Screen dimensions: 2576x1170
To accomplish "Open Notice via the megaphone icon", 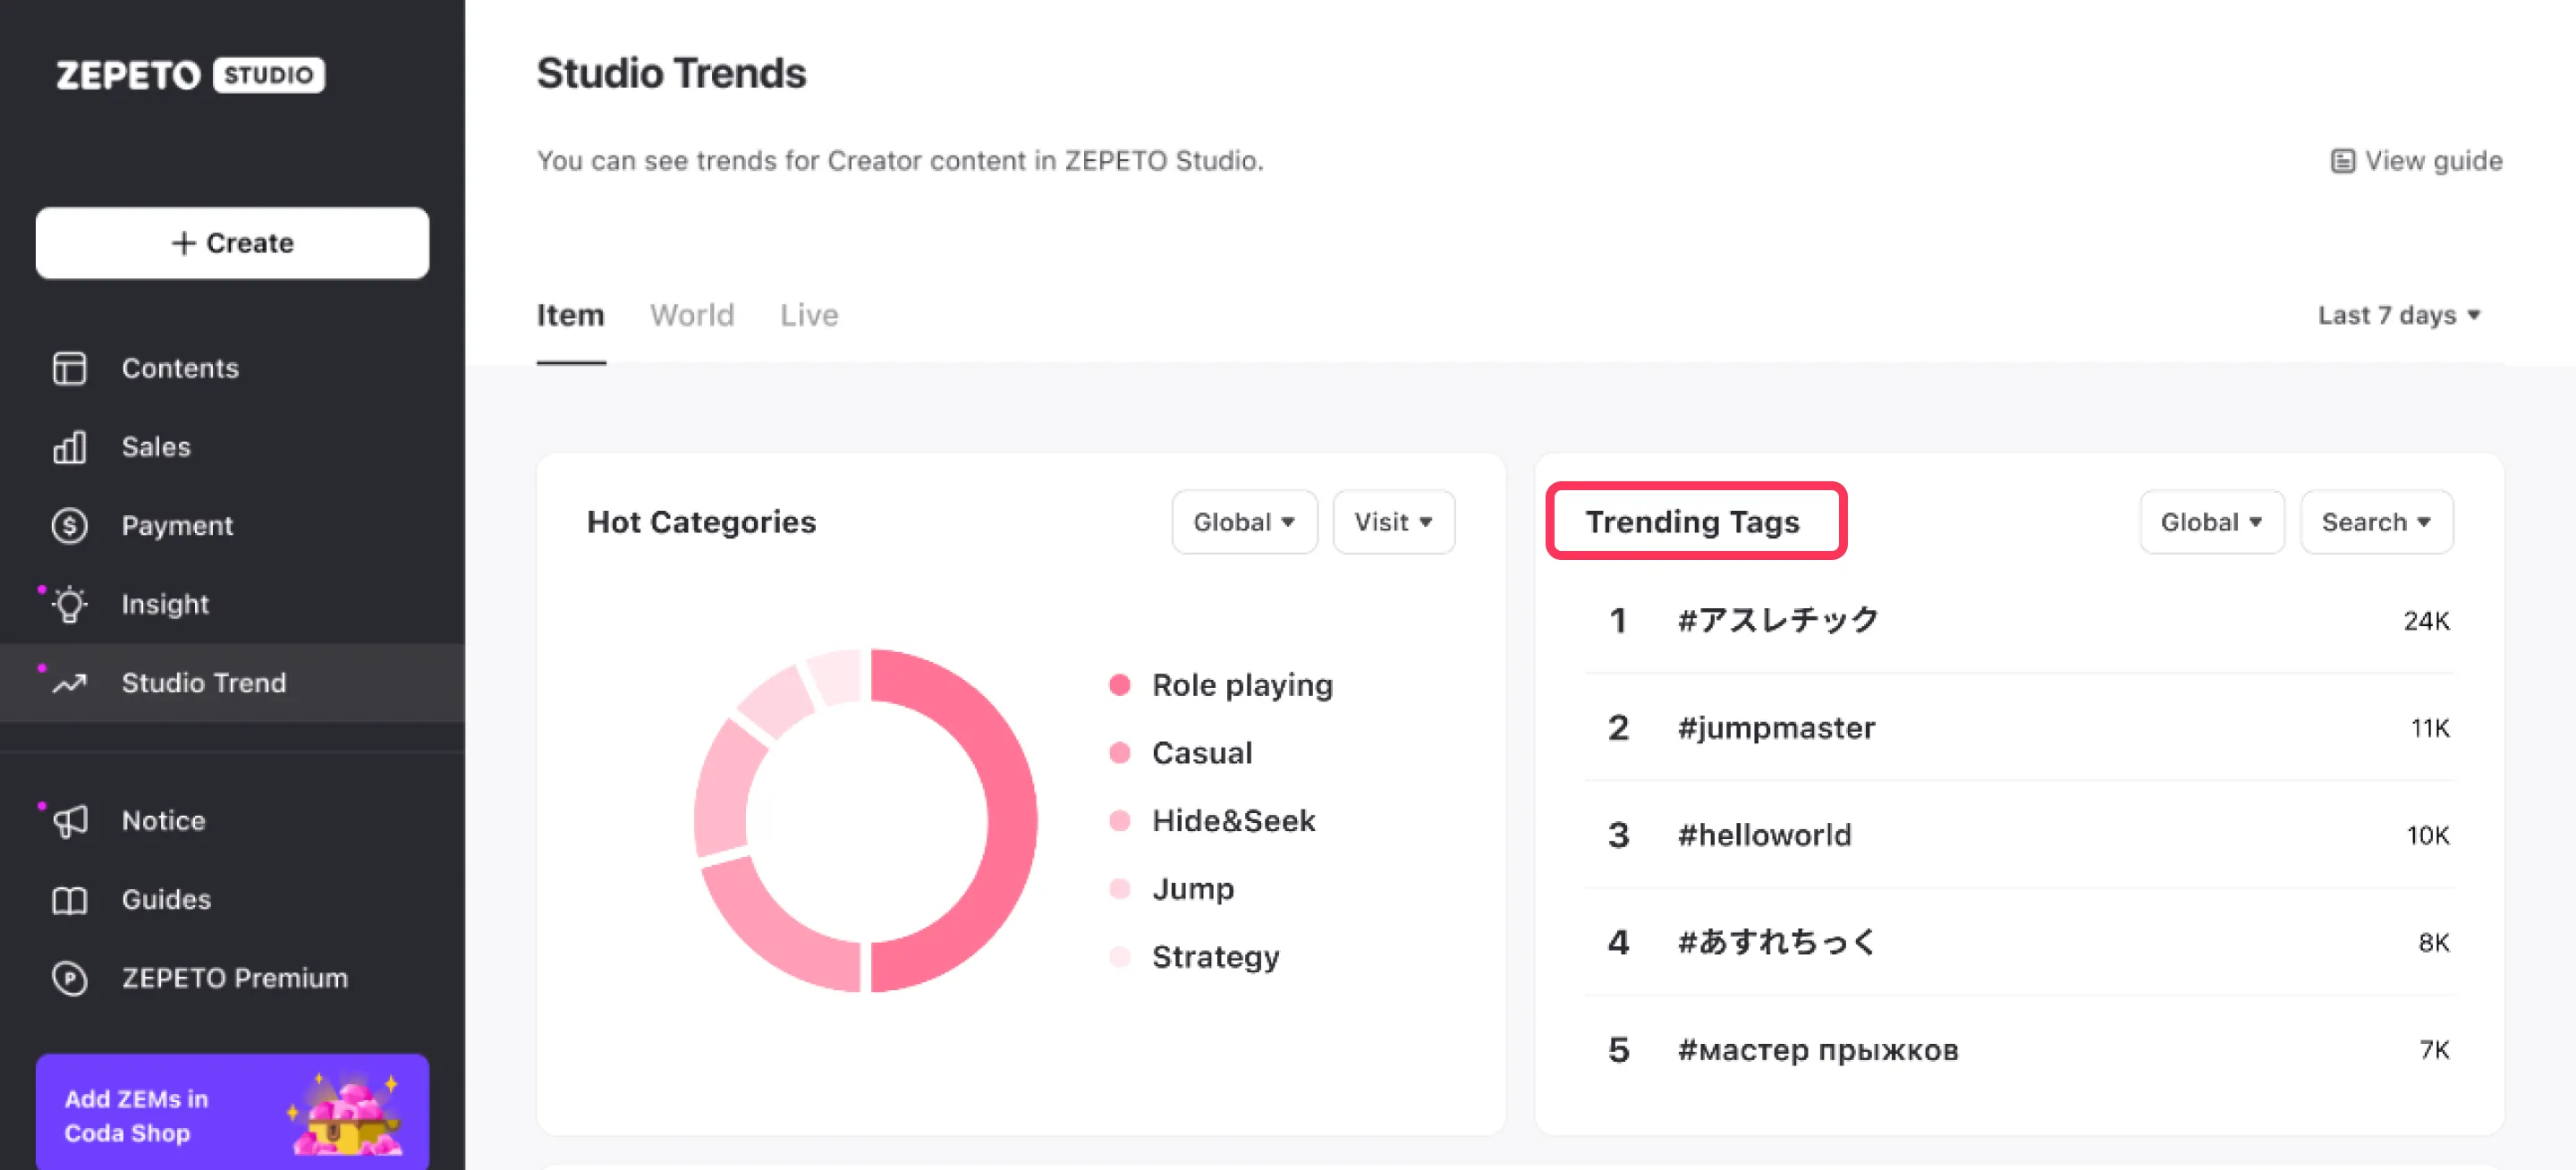I will coord(69,821).
